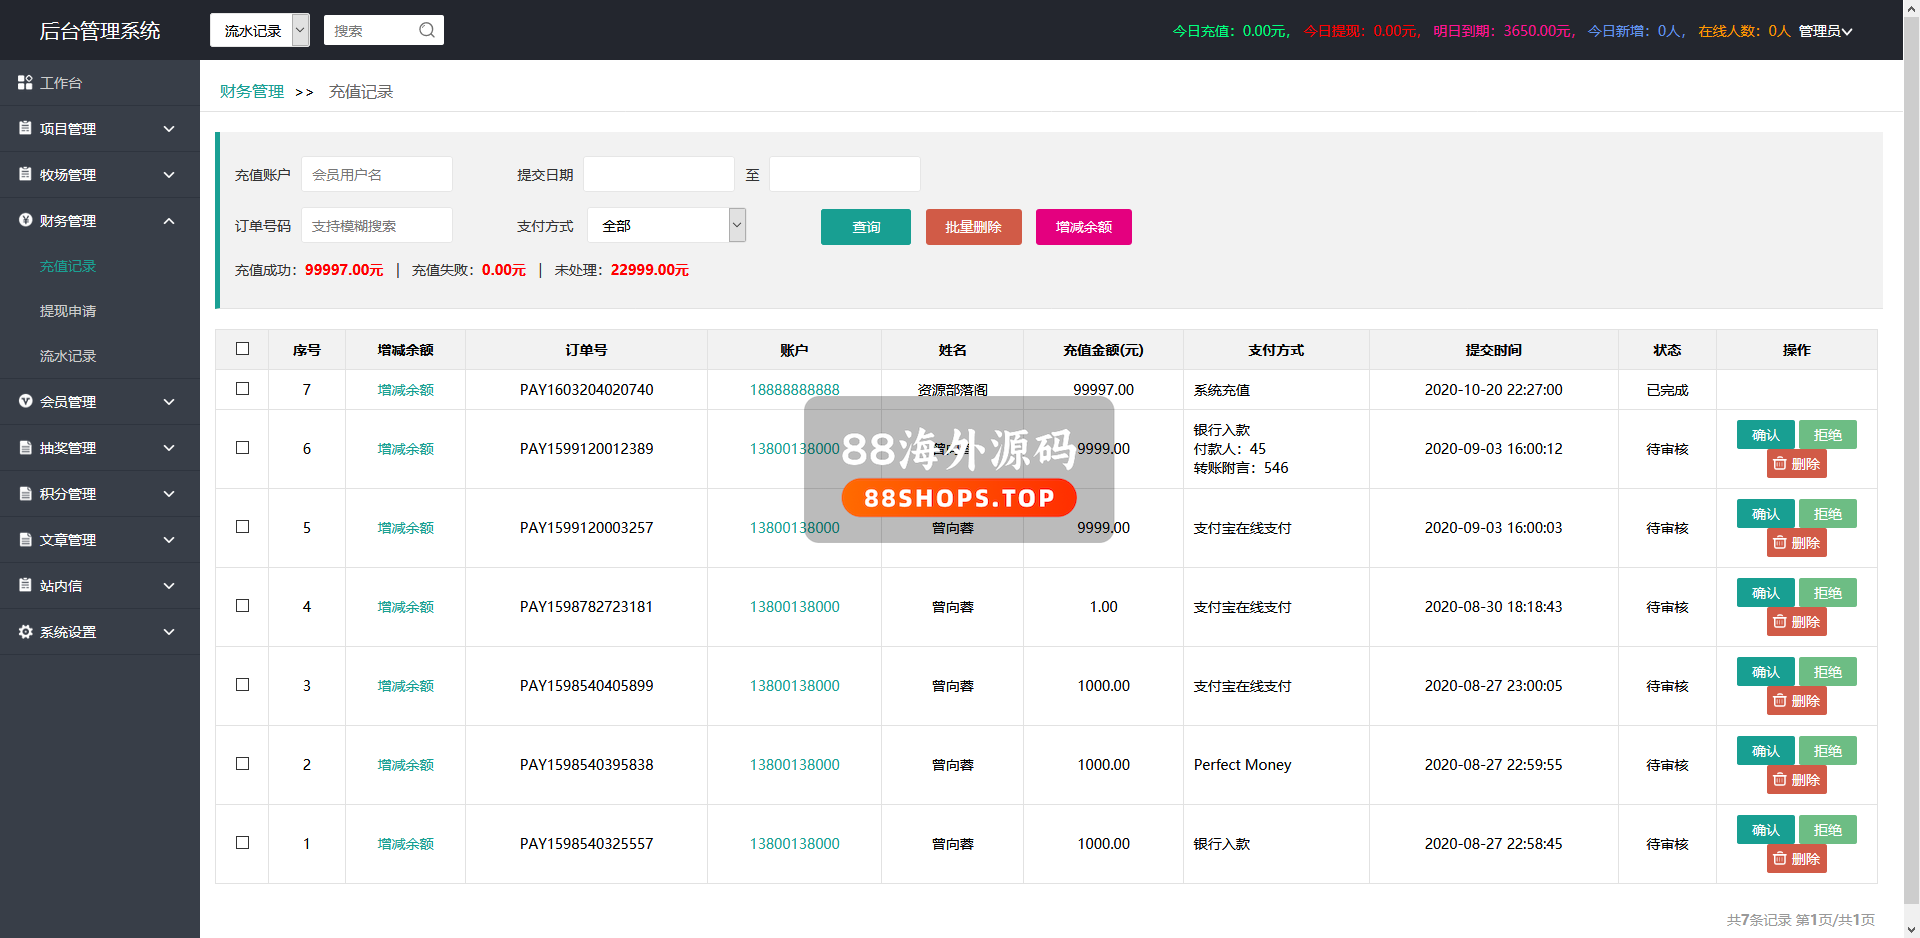This screenshot has width=1920, height=938.
Task: Tick the checkbox for order PAY1598540325557
Action: (x=242, y=843)
